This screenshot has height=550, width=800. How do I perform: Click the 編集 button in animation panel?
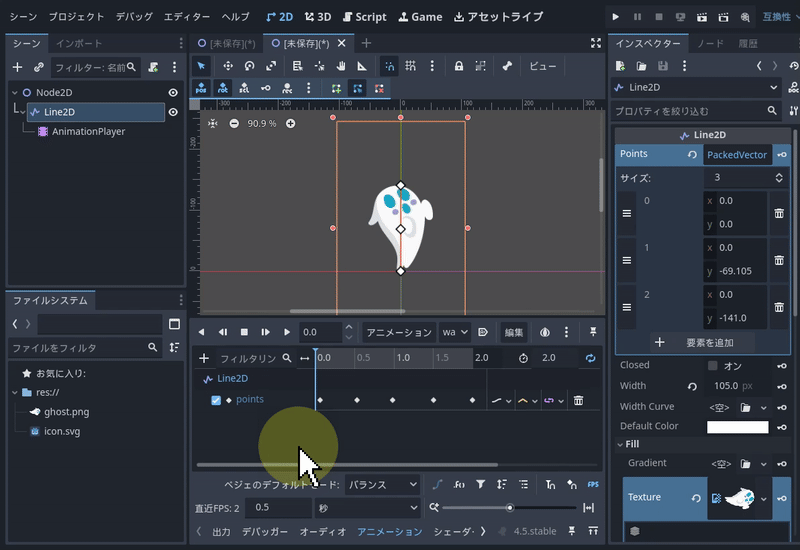[514, 332]
